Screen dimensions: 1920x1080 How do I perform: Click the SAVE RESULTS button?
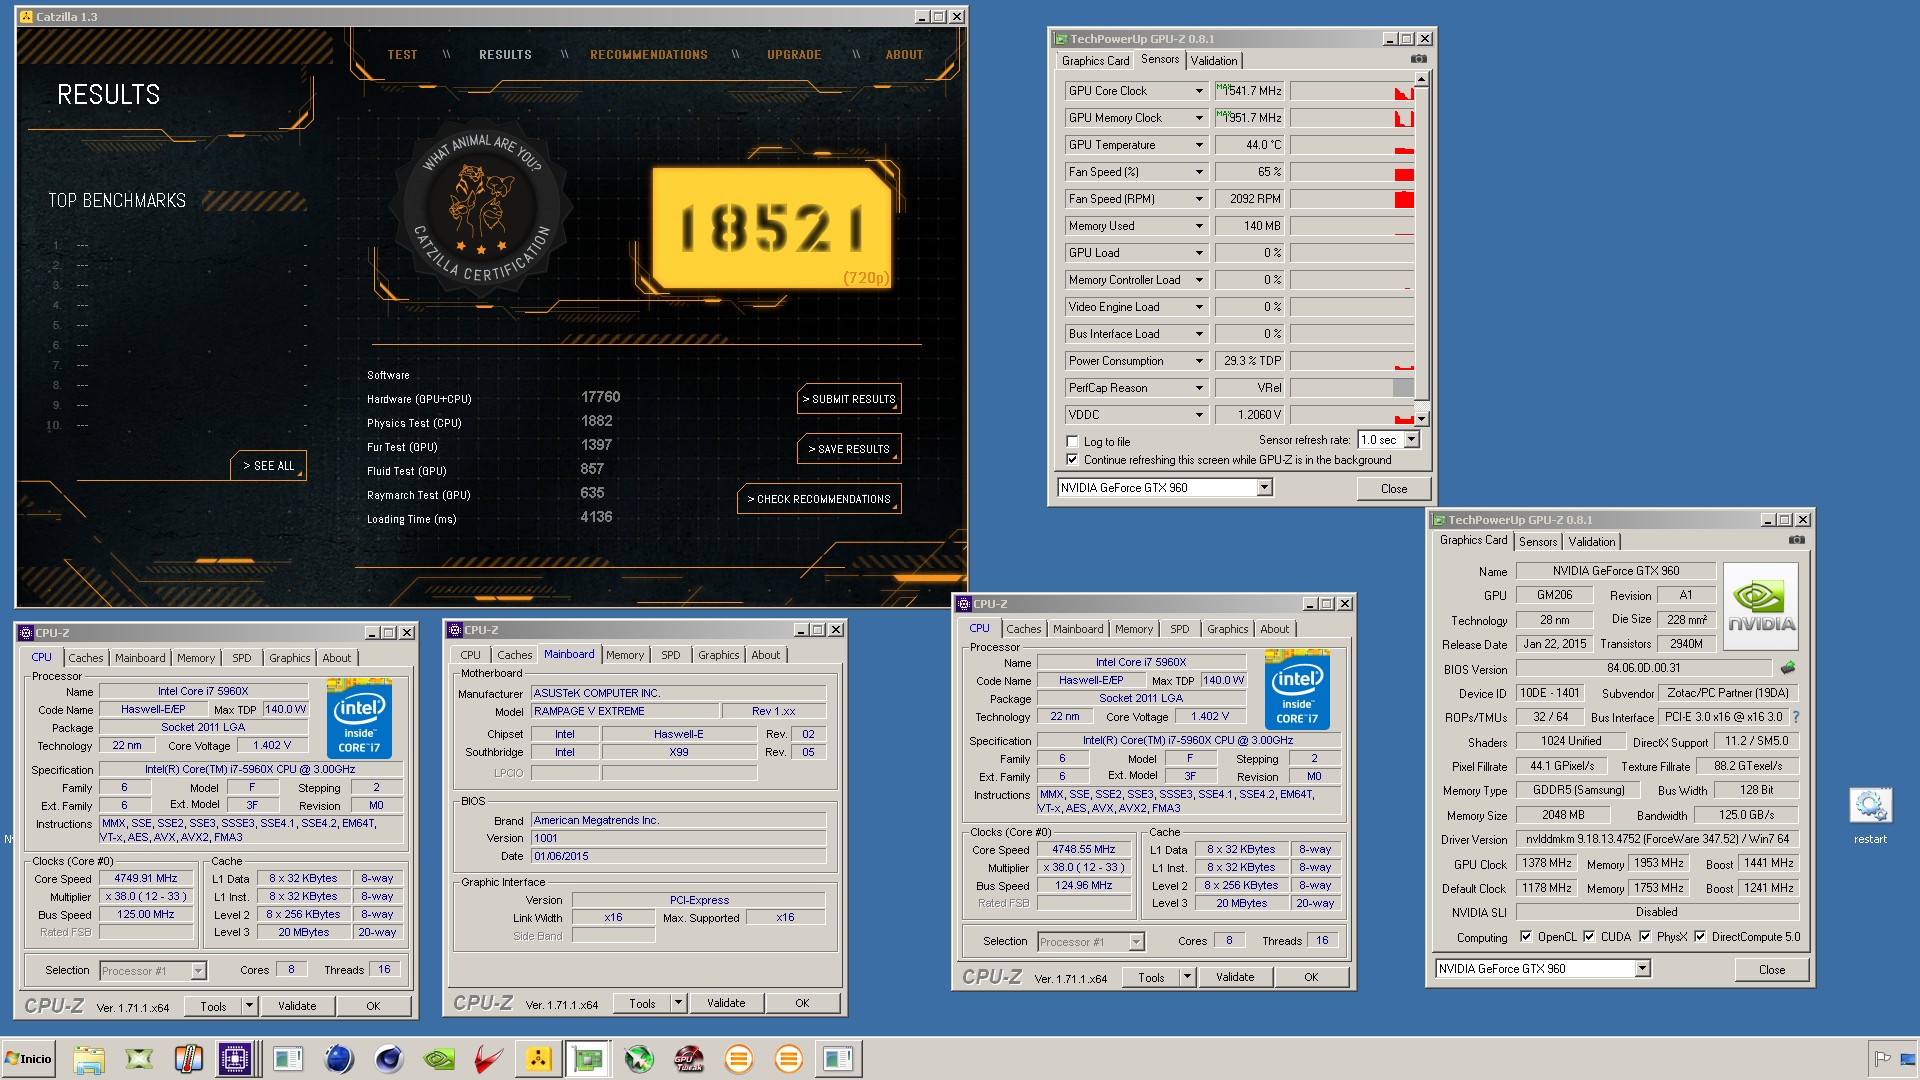849,449
